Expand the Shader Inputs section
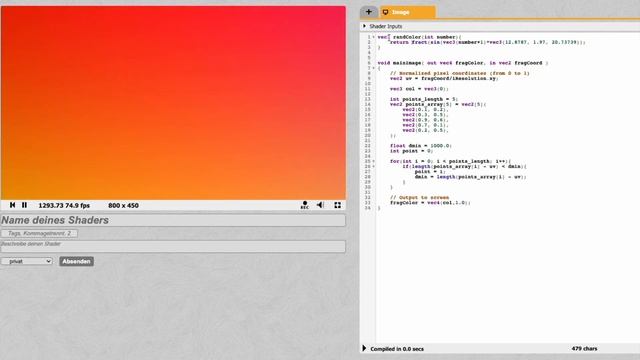Viewport: 640px width, 360px height. tap(364, 26)
